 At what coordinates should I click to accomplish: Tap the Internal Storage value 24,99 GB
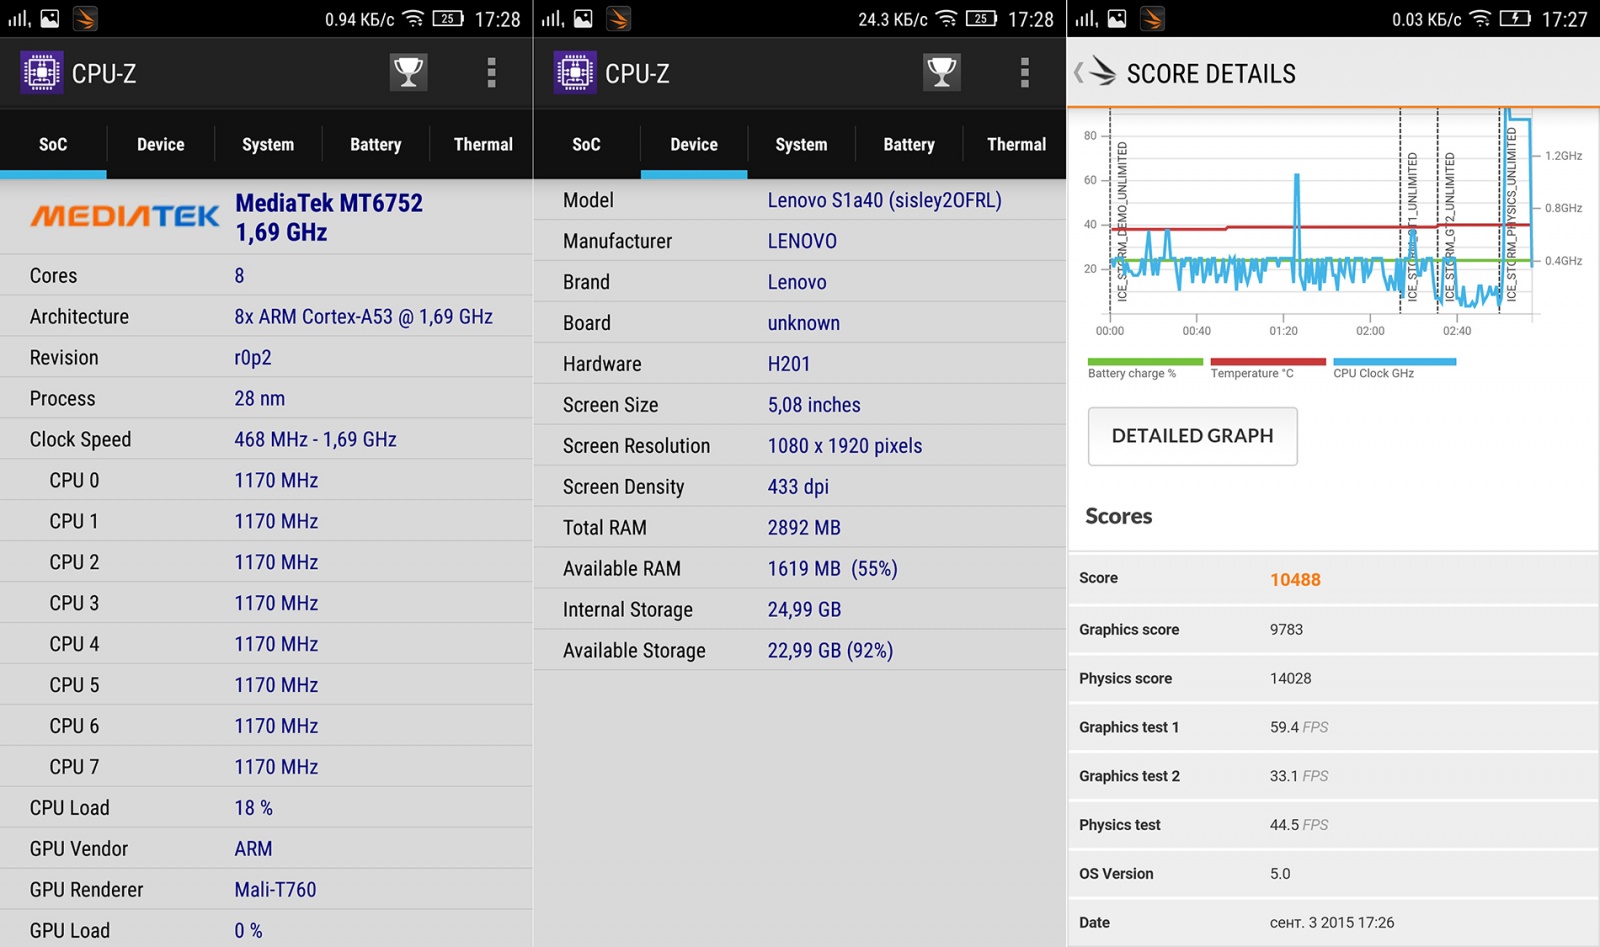point(805,610)
